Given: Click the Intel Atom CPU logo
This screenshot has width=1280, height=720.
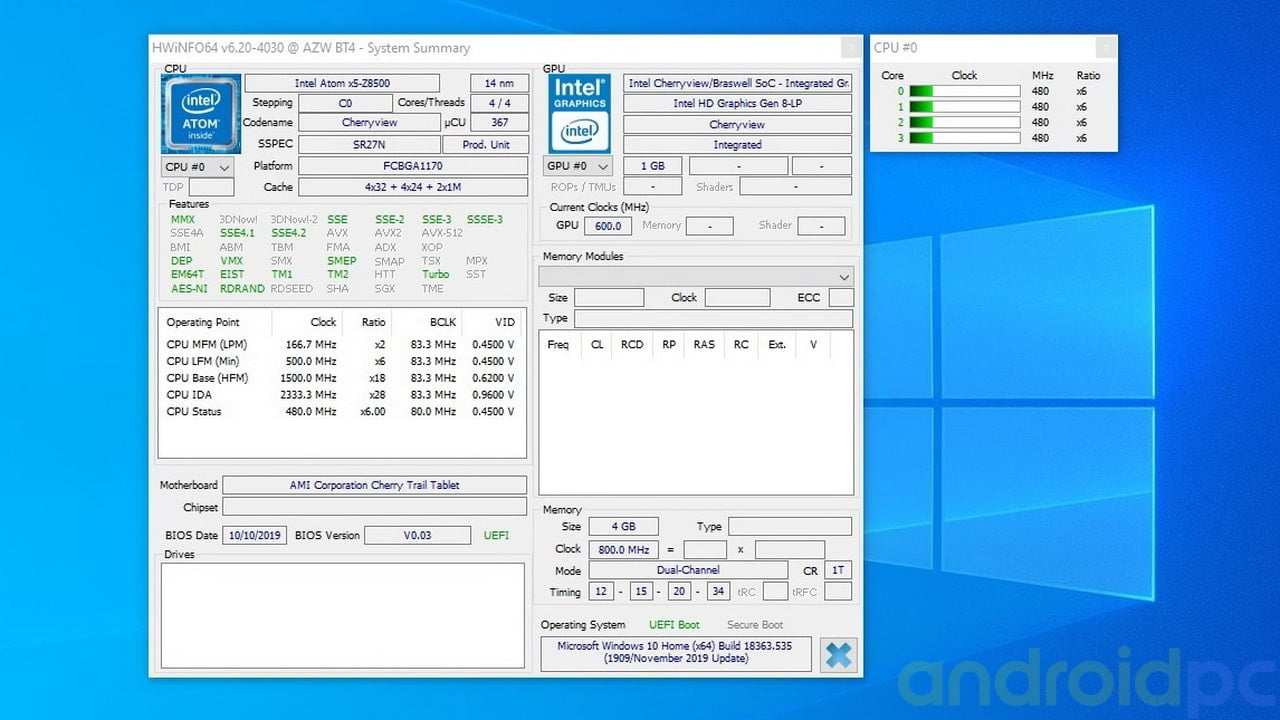Looking at the screenshot, I should (x=200, y=113).
